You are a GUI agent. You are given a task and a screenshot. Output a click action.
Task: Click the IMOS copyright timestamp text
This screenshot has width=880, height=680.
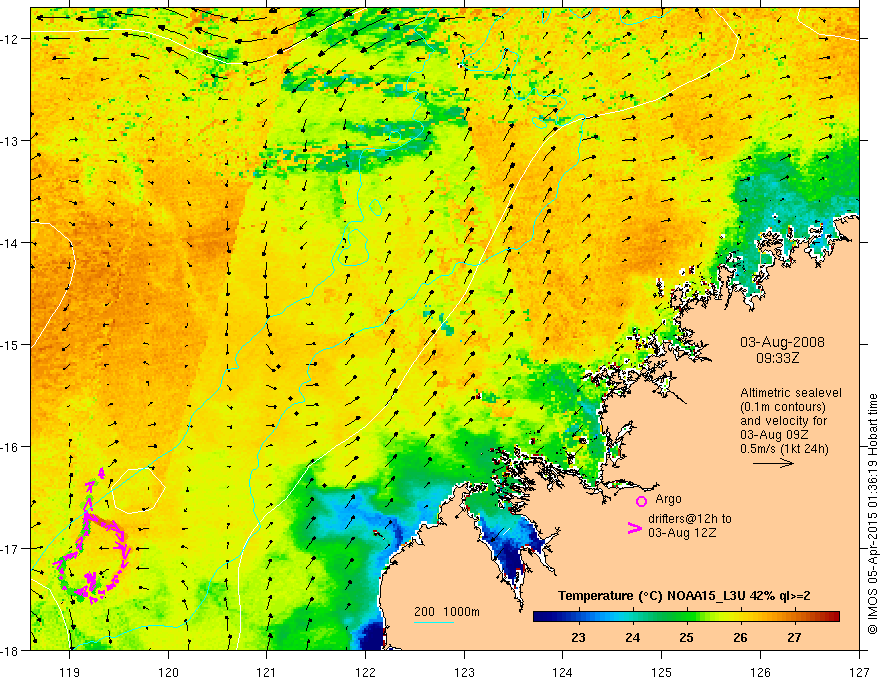tap(872, 514)
